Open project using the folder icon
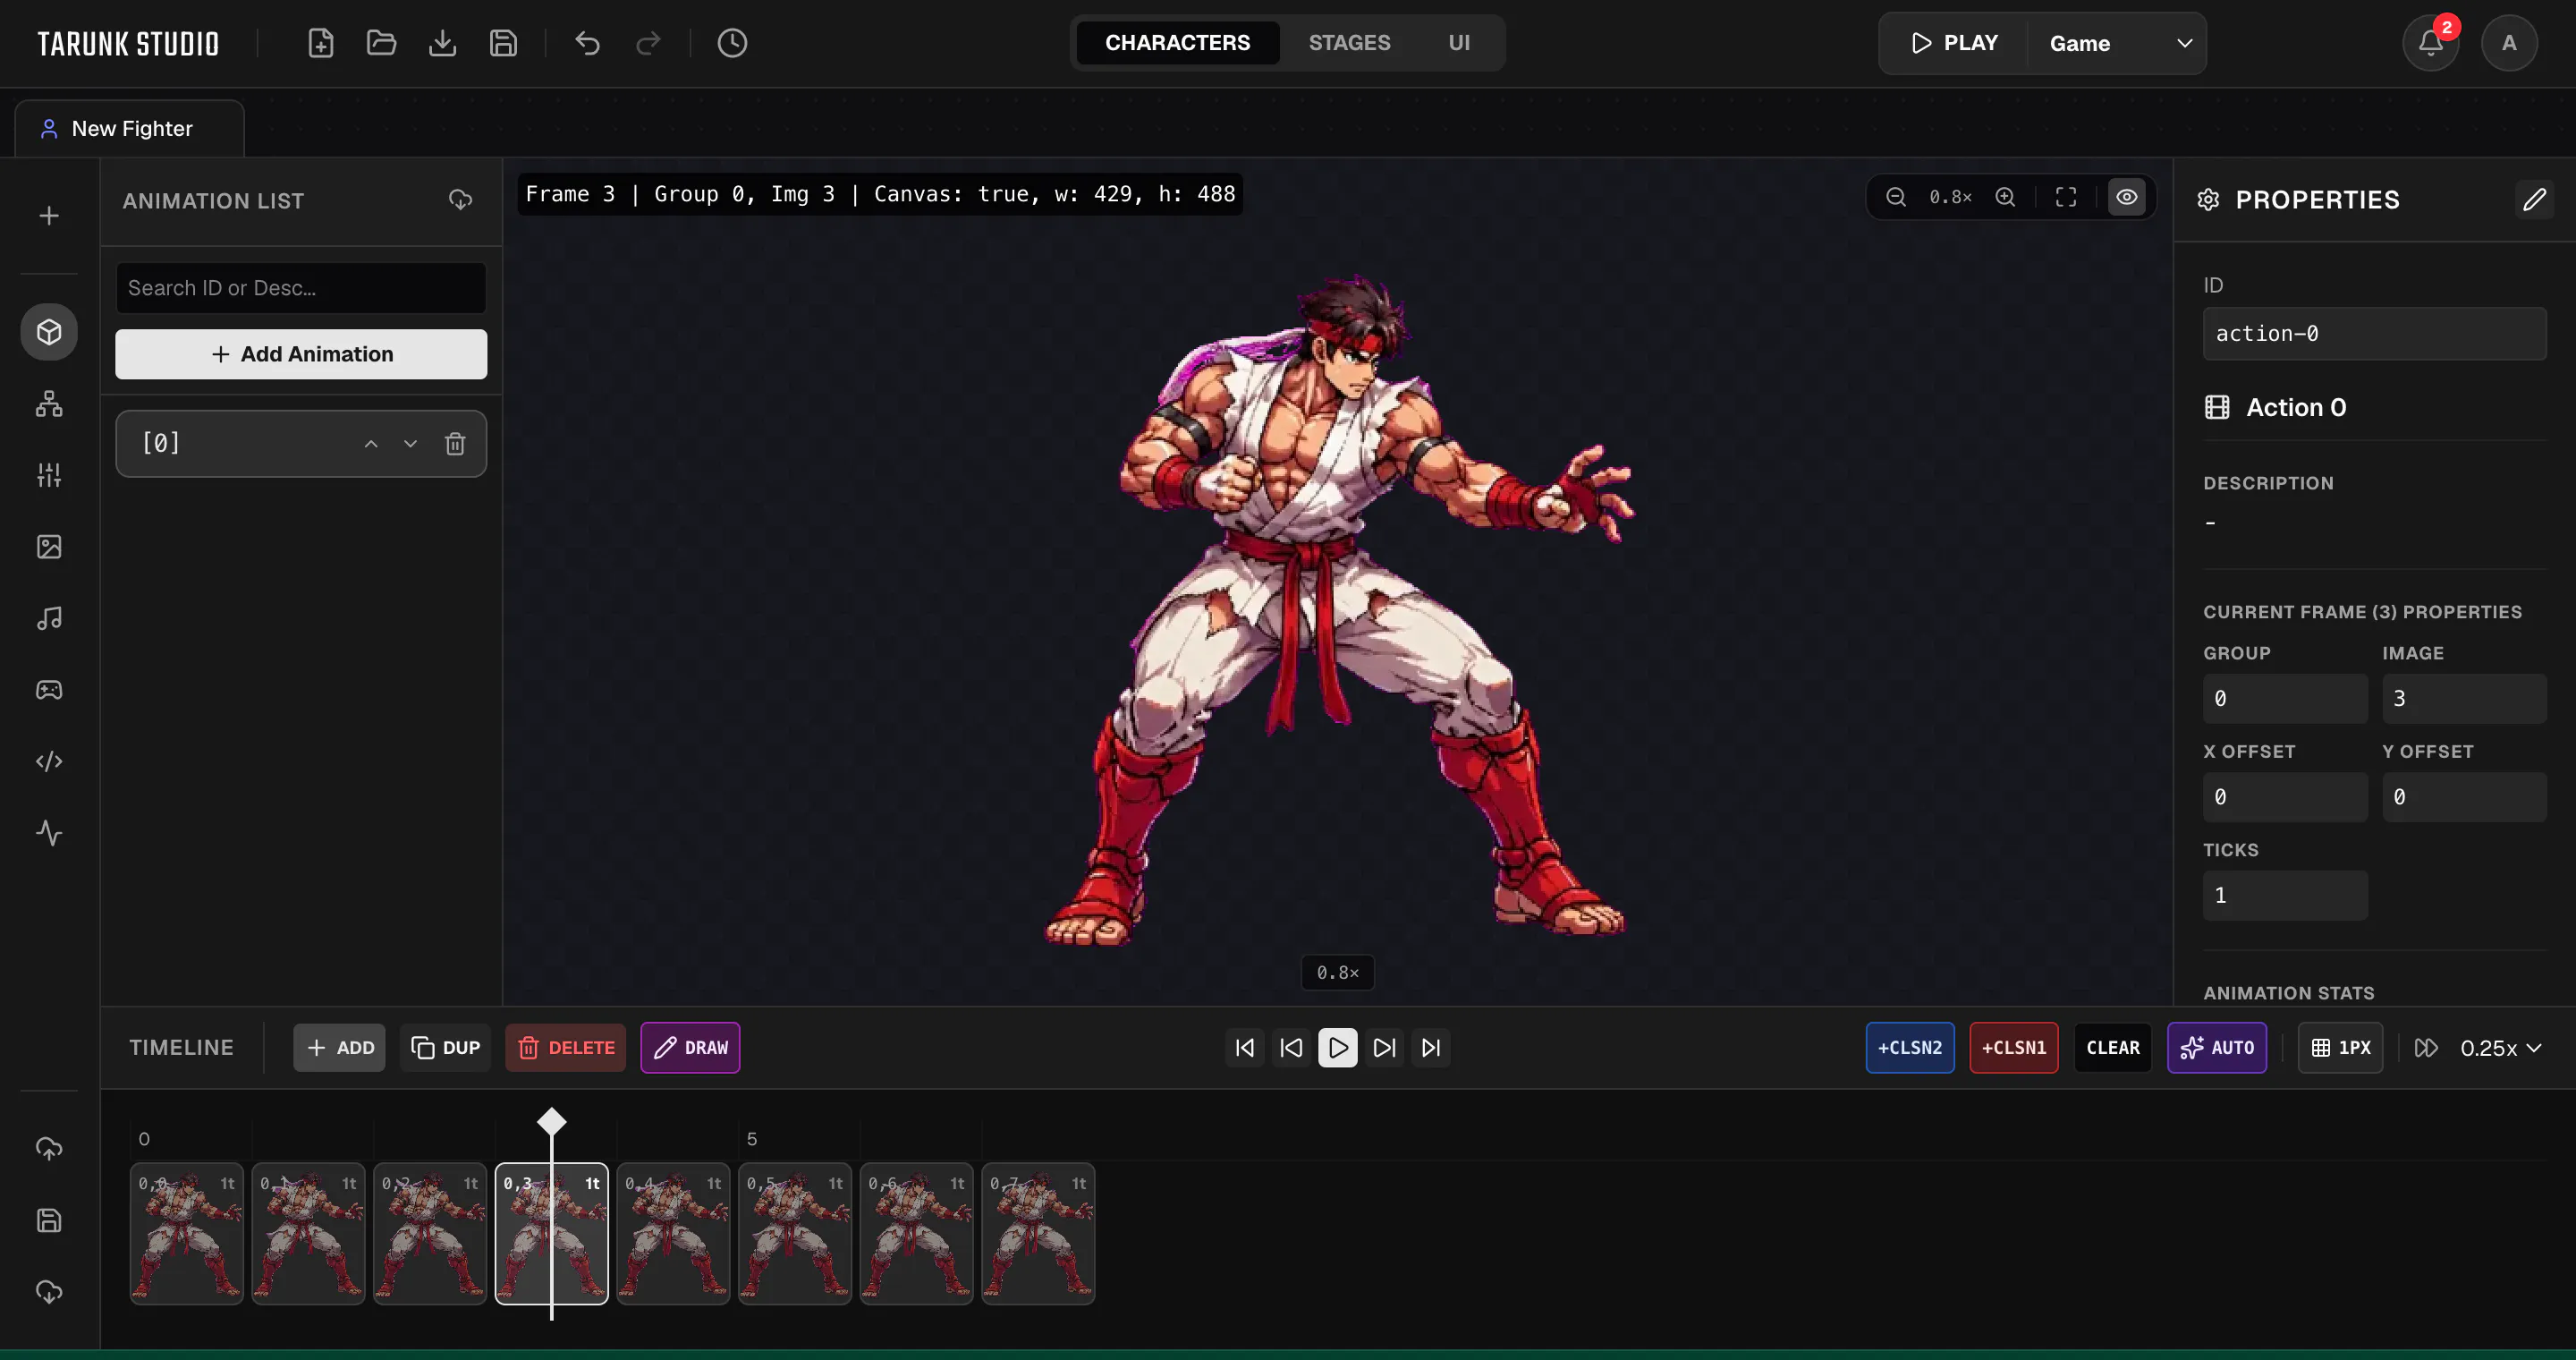 pos(382,43)
